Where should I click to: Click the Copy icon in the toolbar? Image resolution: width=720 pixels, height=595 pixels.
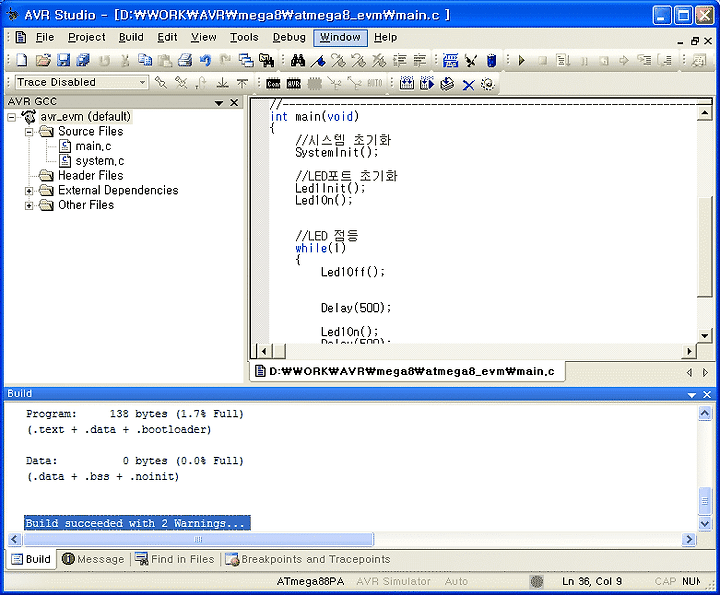145,60
